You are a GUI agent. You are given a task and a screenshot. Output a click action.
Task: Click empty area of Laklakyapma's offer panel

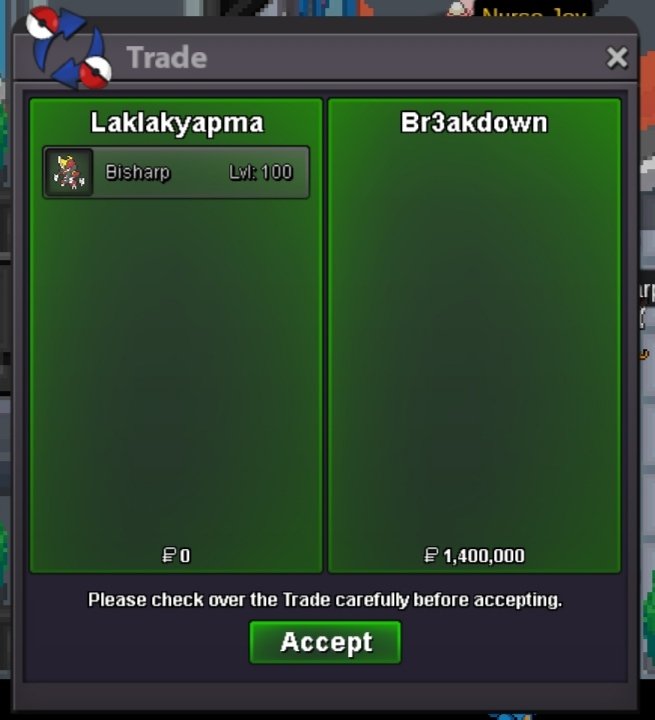tap(176, 367)
